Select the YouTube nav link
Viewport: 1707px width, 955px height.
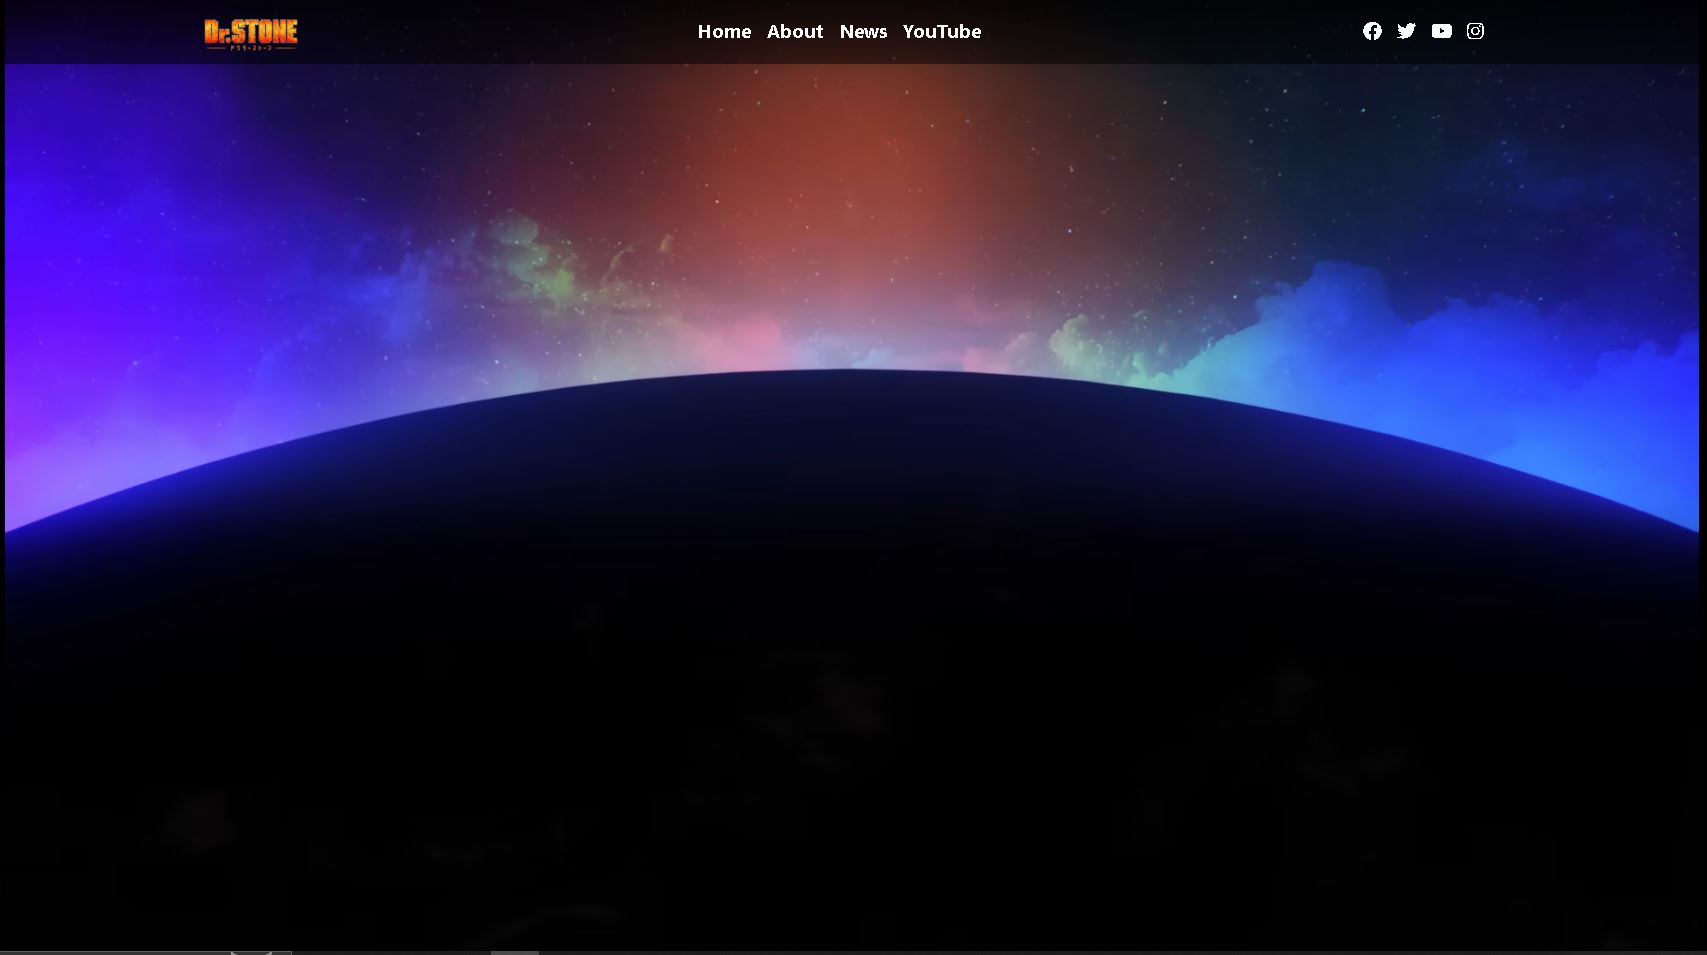coord(942,32)
